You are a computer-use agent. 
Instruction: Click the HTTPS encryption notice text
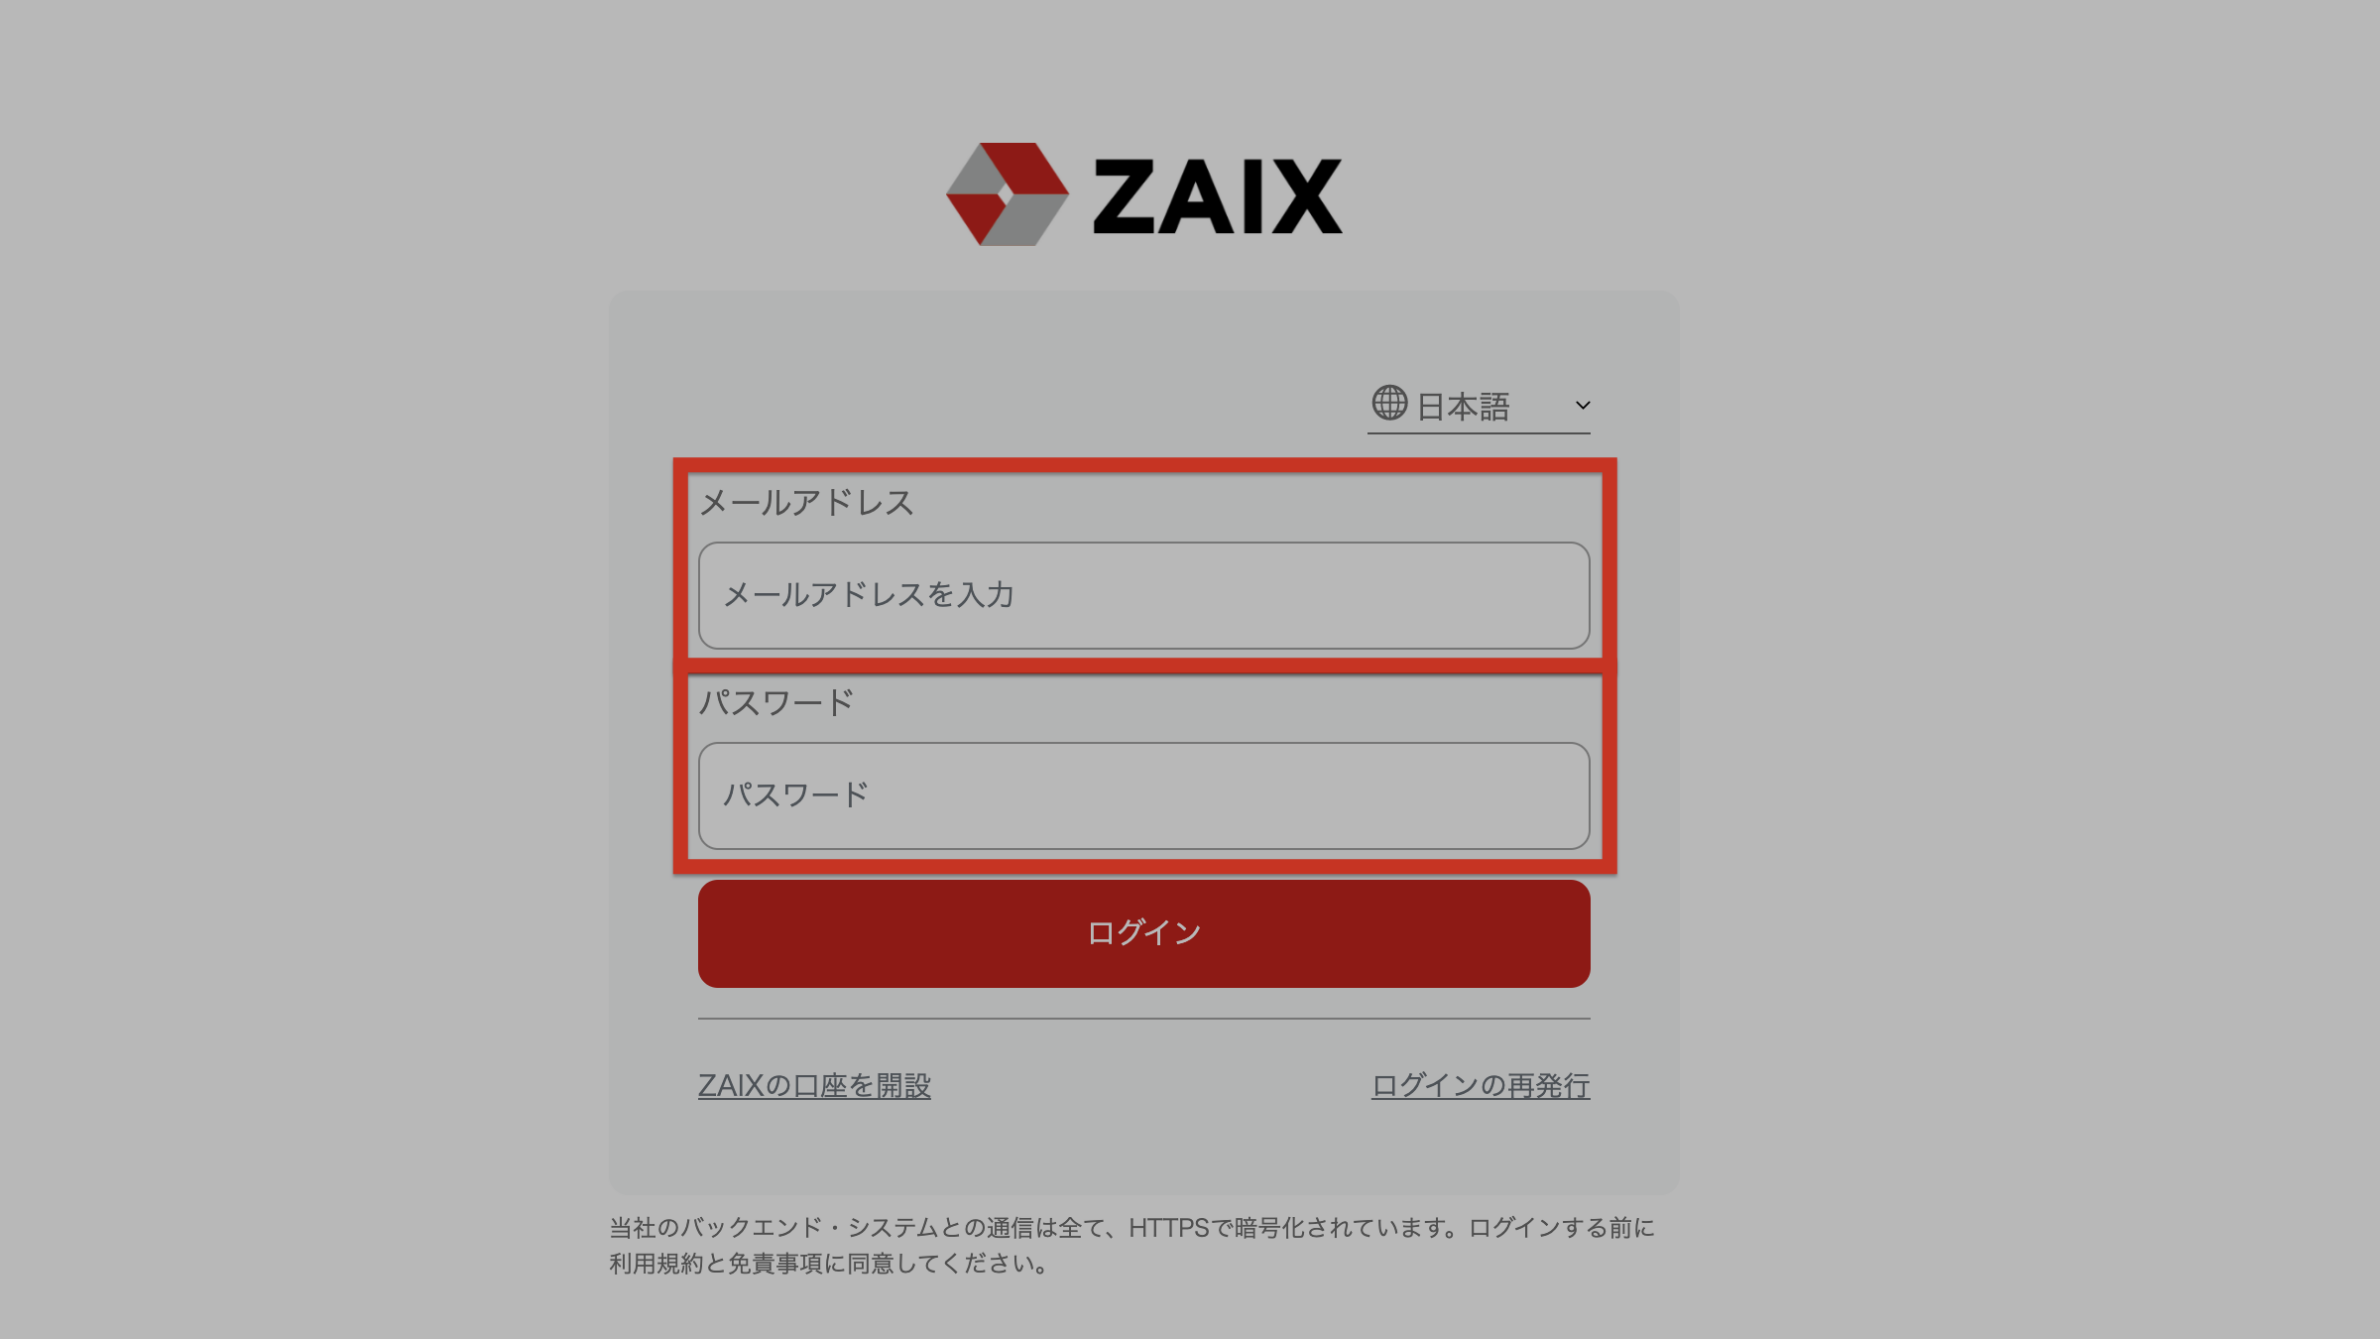pos(1132,1227)
